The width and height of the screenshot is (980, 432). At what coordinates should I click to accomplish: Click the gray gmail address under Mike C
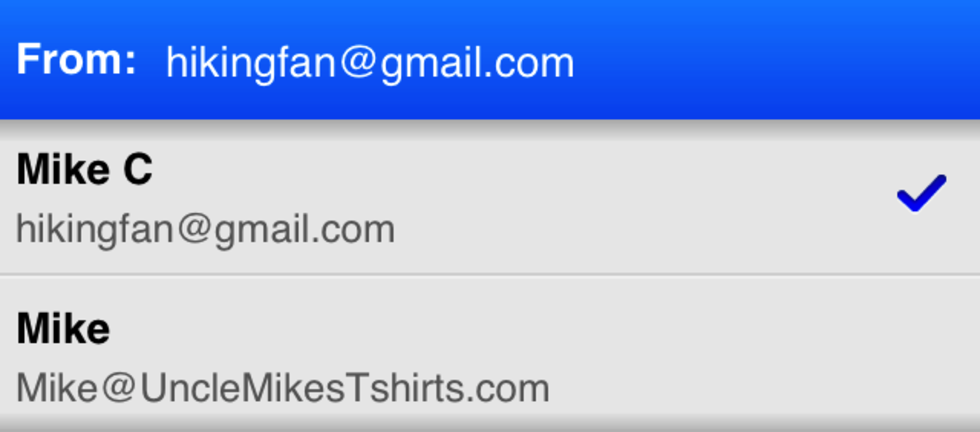(x=205, y=229)
